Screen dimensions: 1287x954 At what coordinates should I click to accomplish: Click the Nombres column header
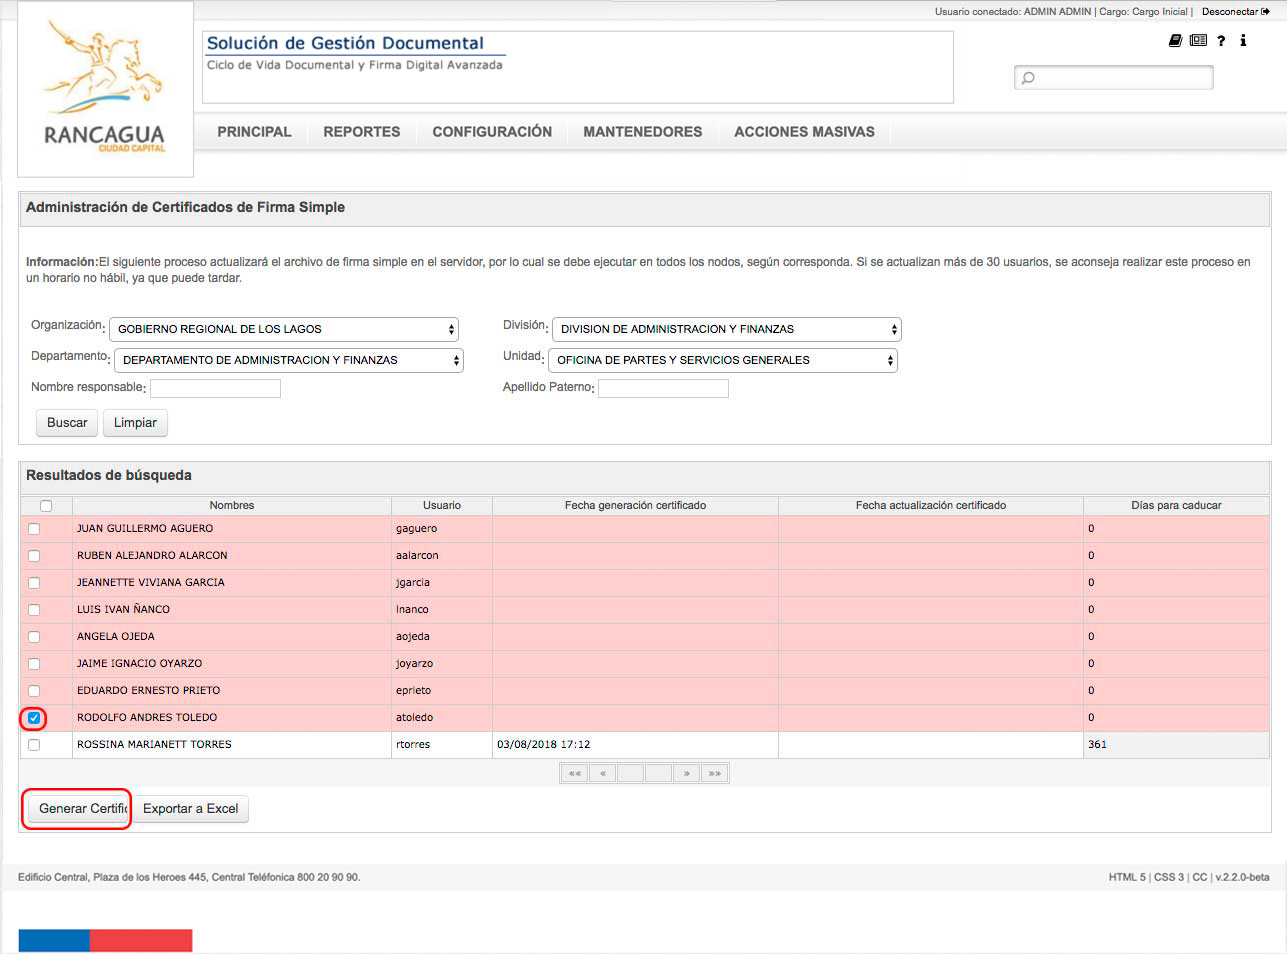pos(232,506)
